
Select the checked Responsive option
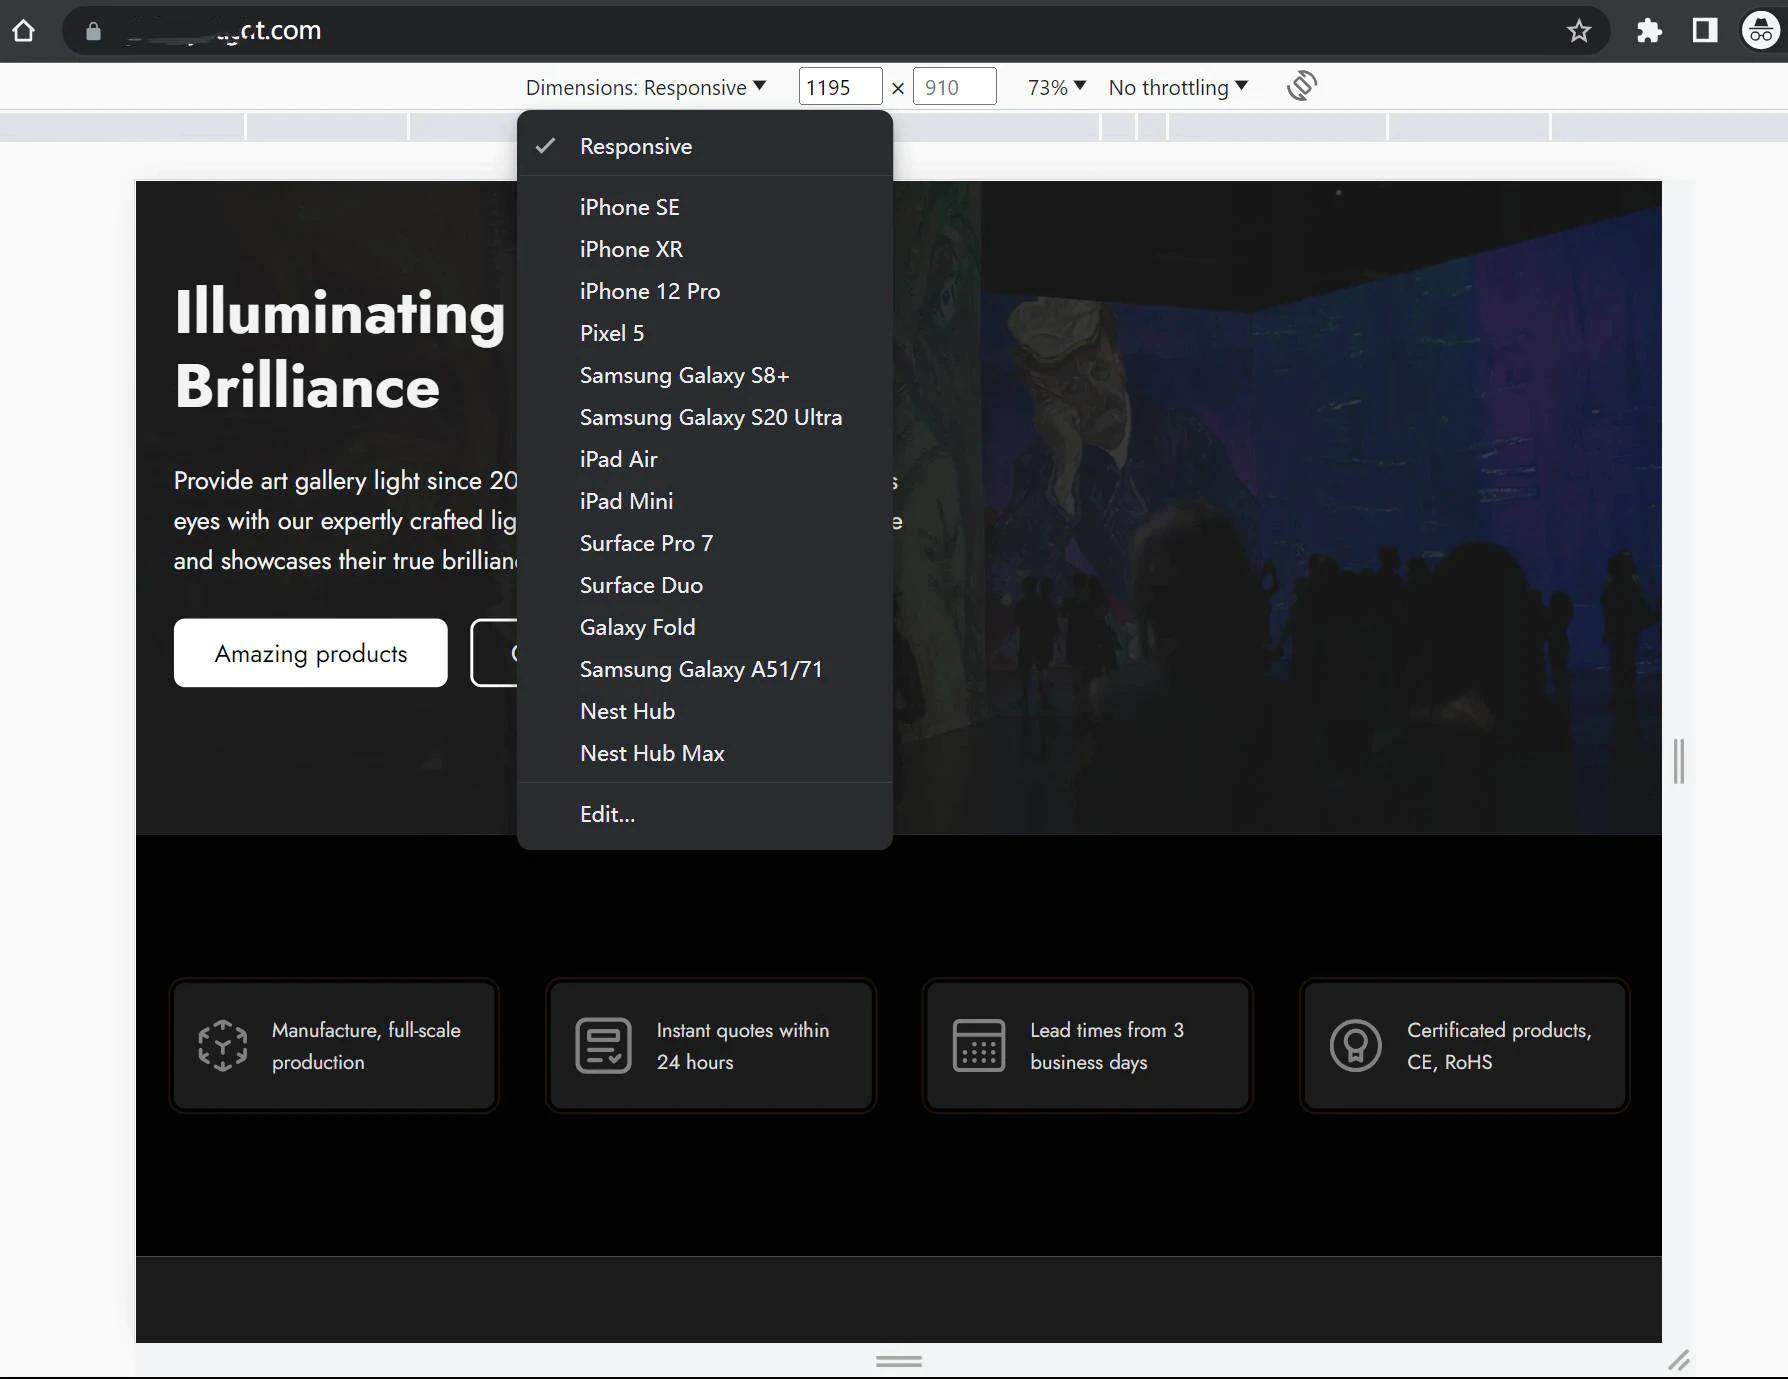click(636, 146)
